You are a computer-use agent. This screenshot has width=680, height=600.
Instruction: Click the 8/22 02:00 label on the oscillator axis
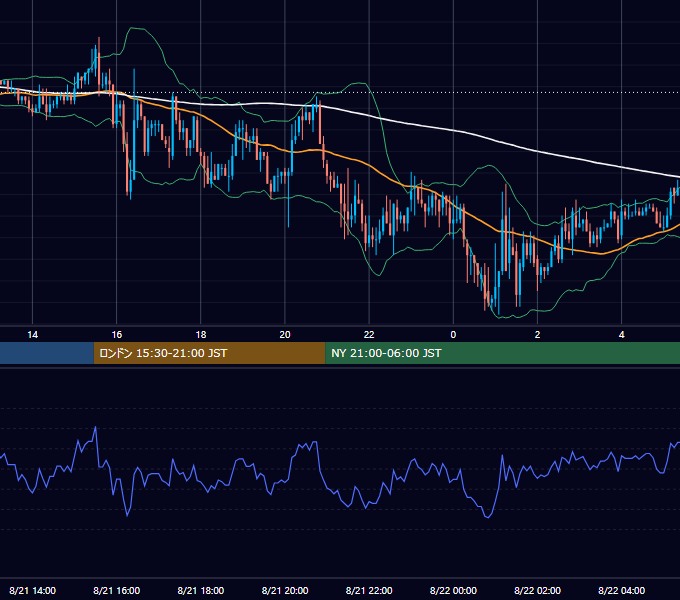(537, 591)
